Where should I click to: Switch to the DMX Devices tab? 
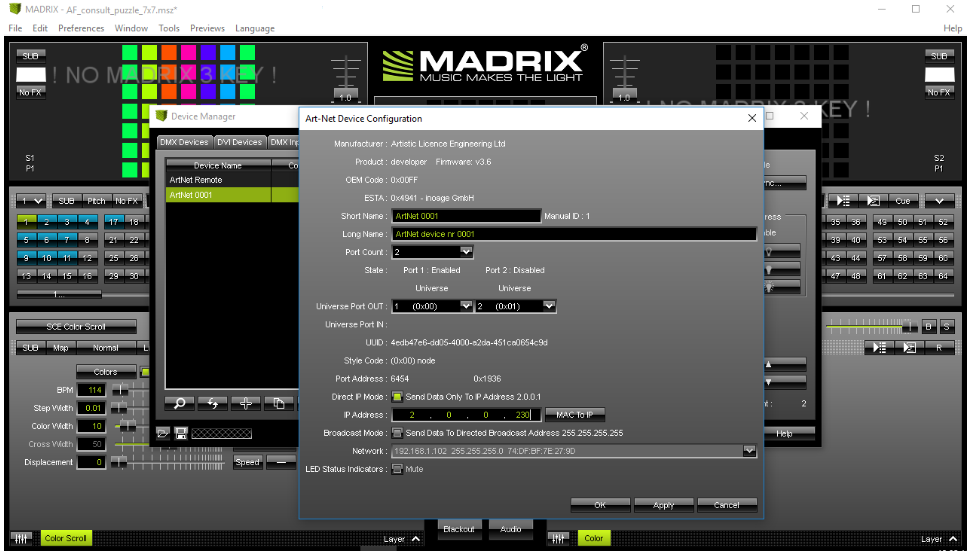[x=184, y=142]
